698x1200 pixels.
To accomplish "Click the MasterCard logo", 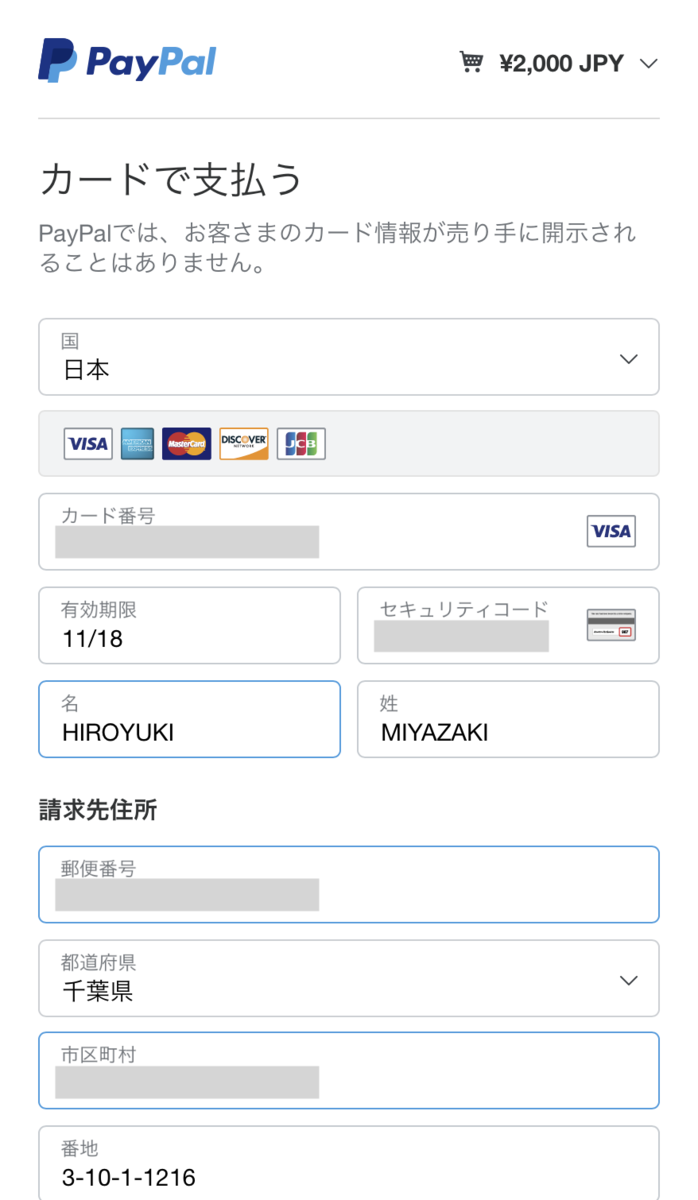I will click(187, 443).
